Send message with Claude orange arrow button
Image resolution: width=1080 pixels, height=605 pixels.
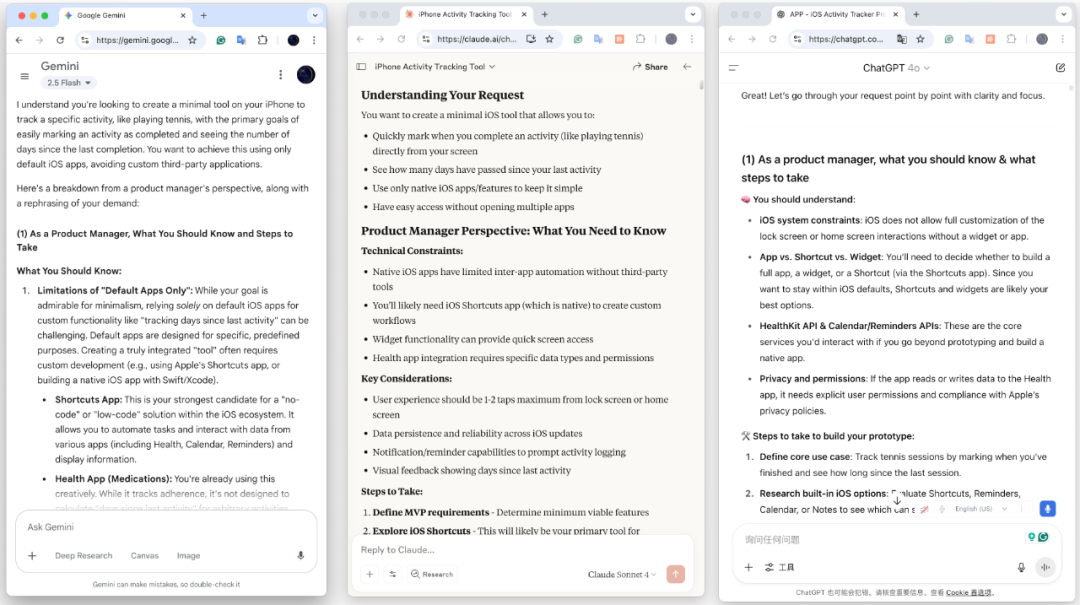tap(676, 574)
